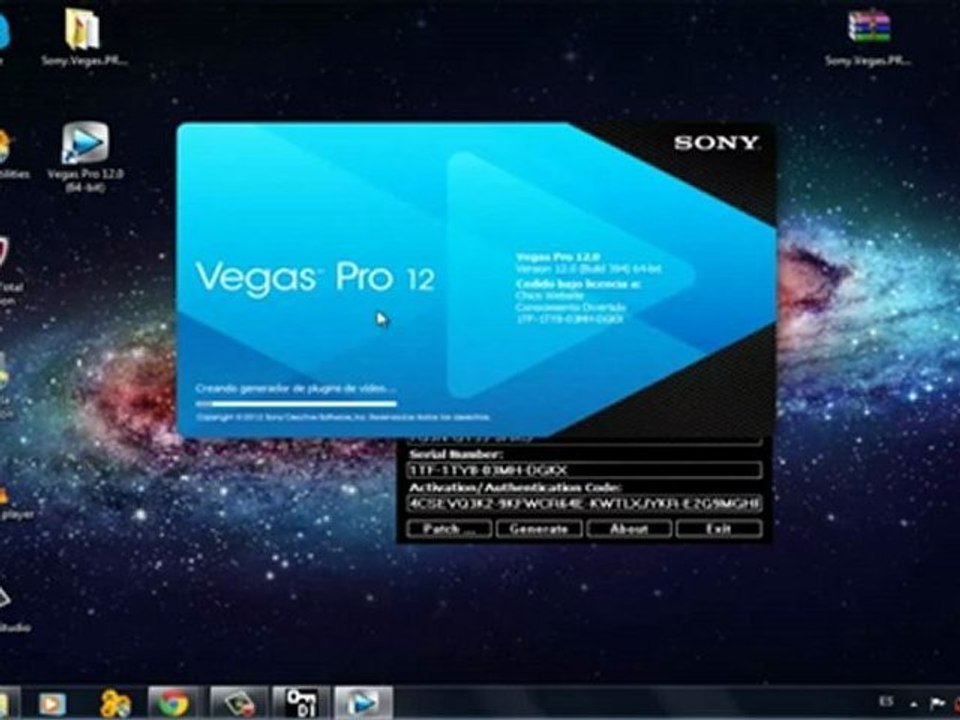
Task: Open the media player taskbar icon
Action: [53, 703]
